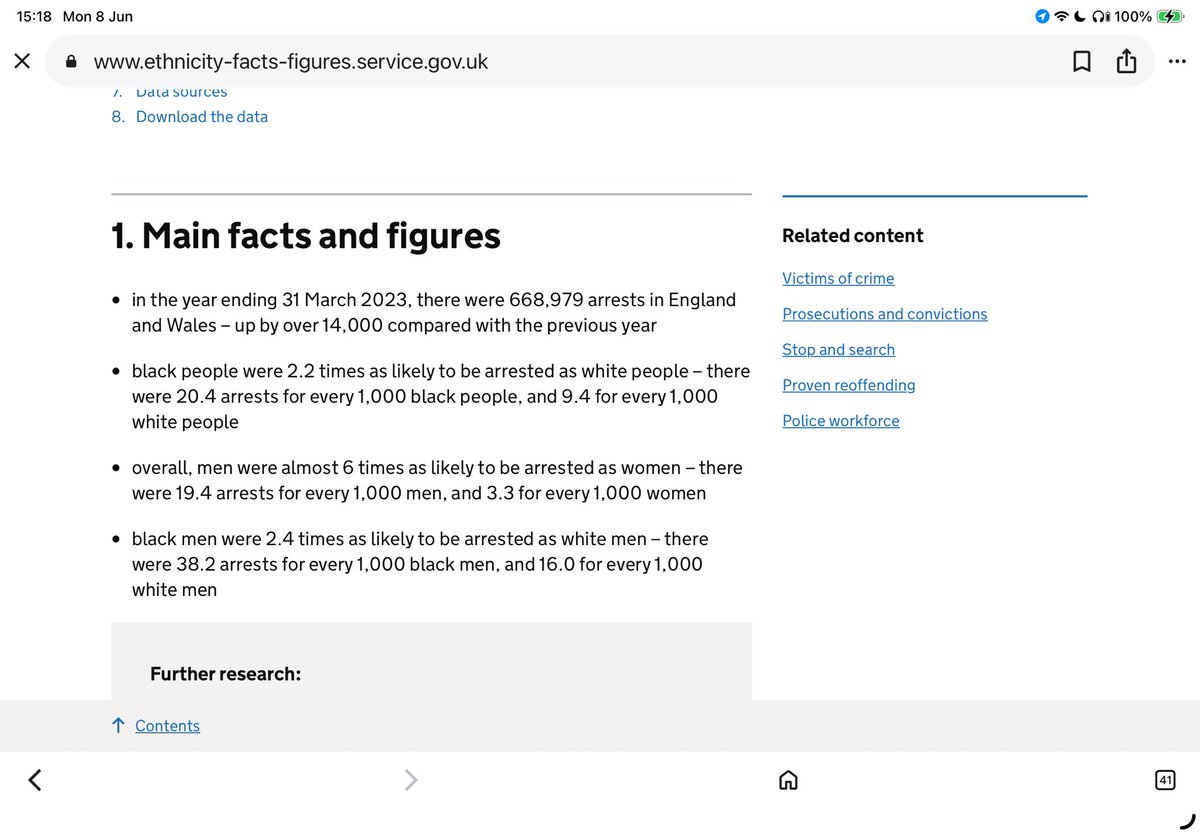This screenshot has width=1200, height=834.
Task: Tap the 'Further research:' heading
Action: click(225, 674)
